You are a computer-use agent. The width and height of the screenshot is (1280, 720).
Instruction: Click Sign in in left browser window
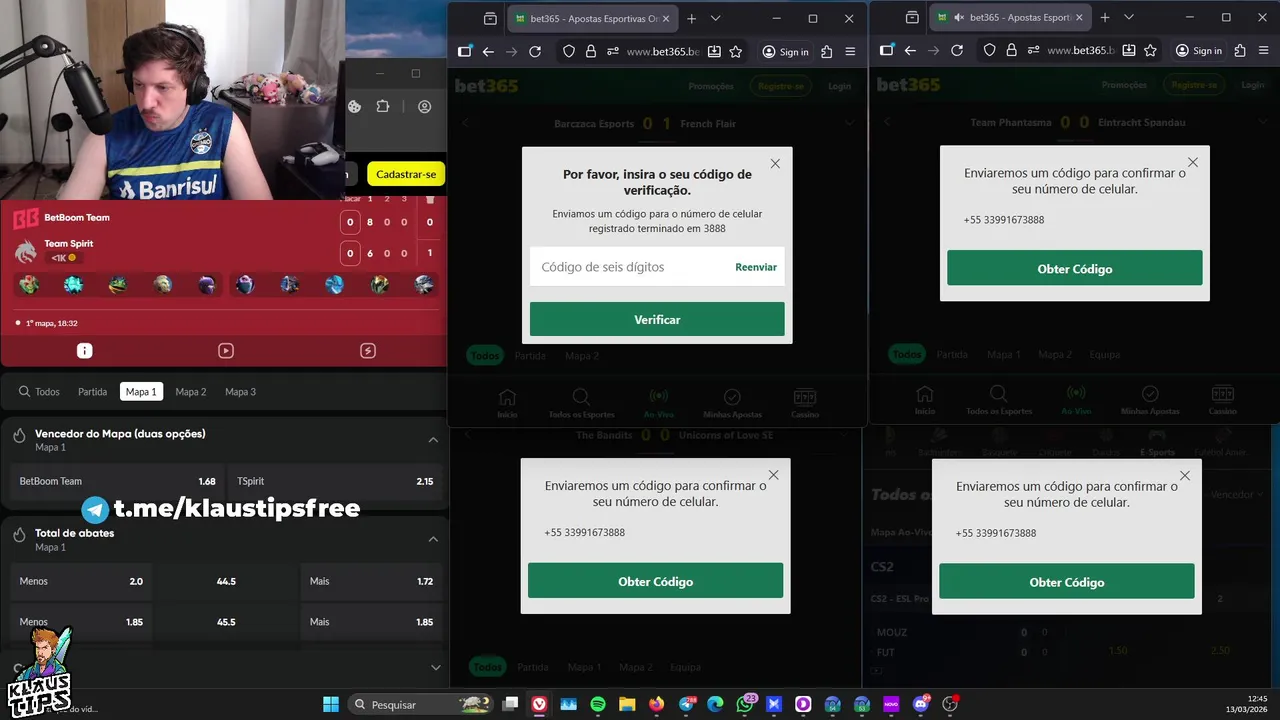coord(785,51)
